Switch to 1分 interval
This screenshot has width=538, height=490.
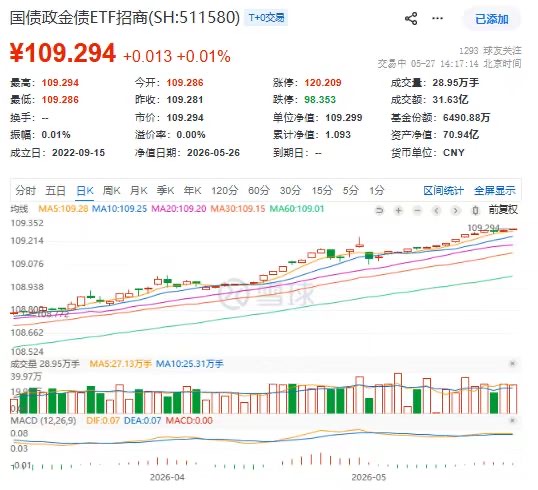click(x=376, y=190)
